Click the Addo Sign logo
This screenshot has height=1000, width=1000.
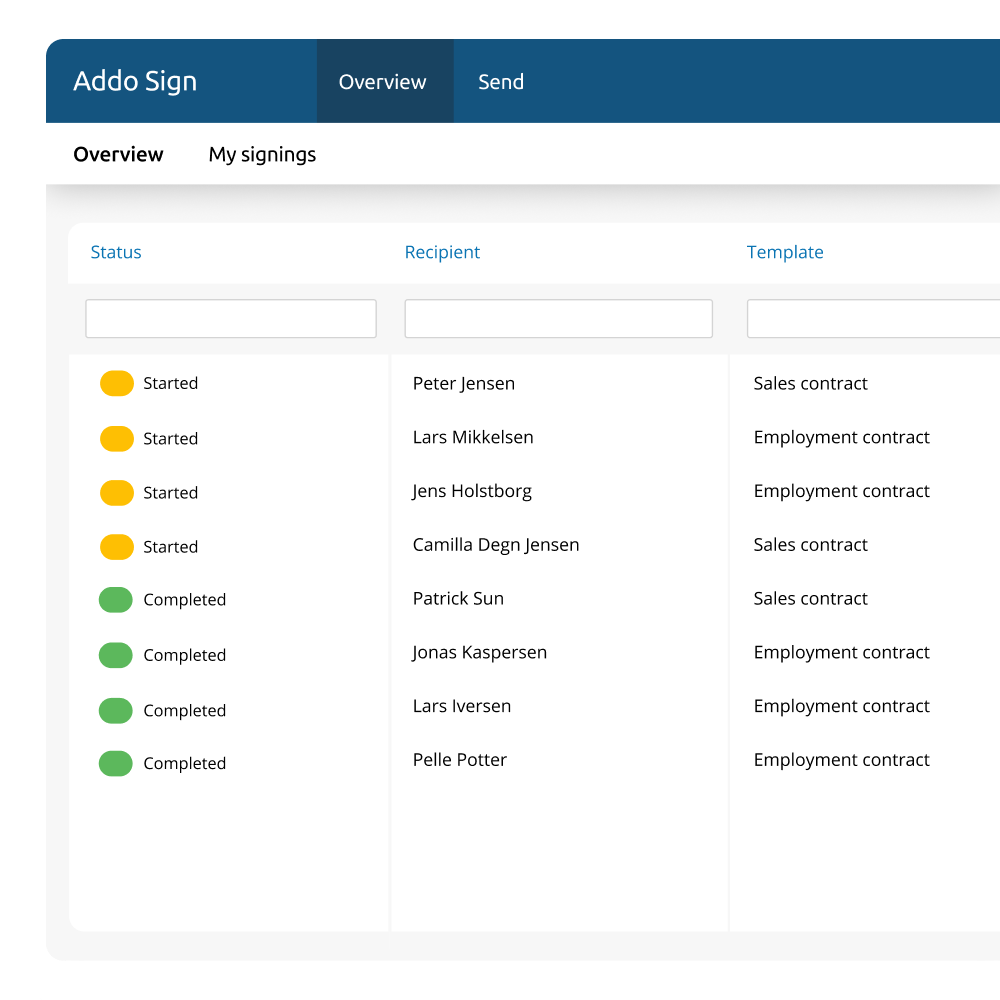[134, 81]
